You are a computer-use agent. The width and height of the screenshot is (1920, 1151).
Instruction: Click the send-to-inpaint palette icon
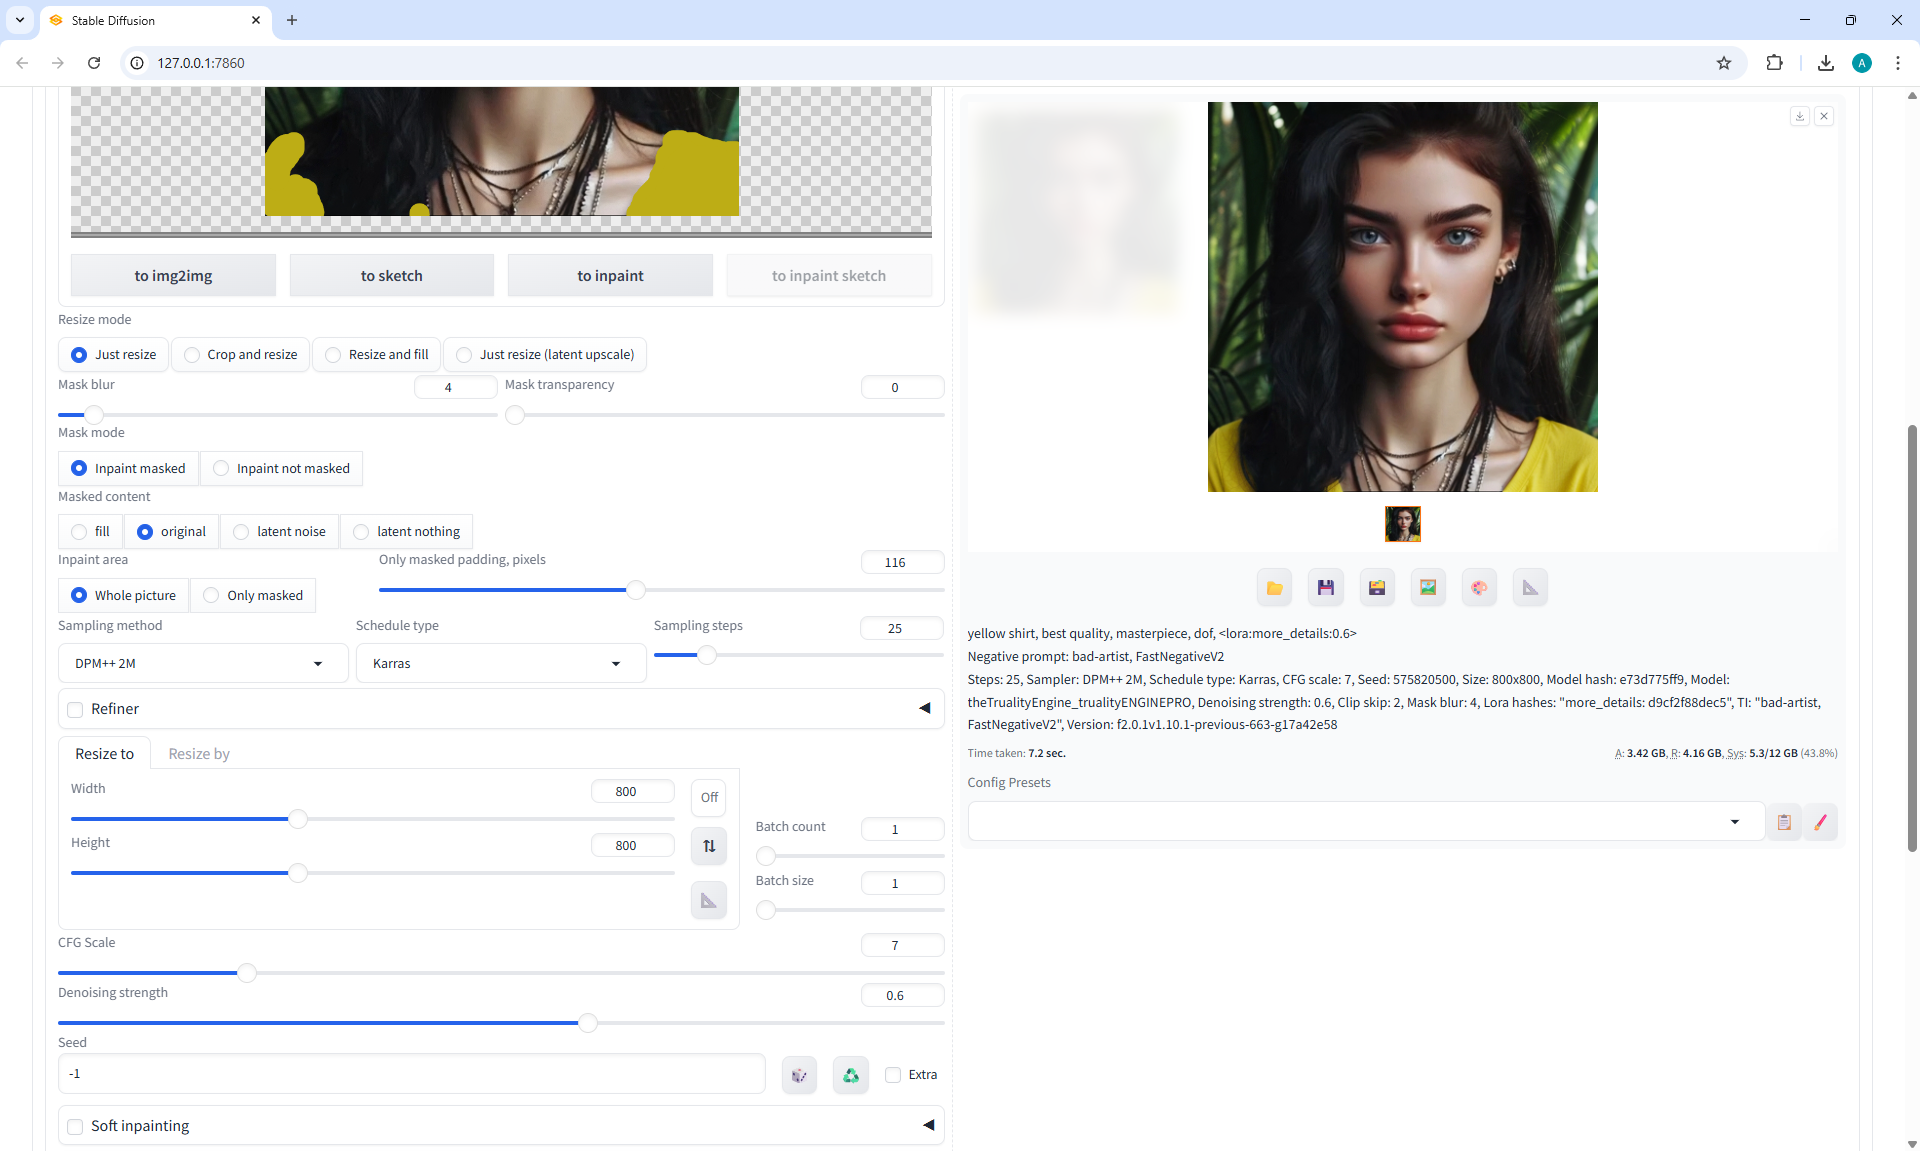[x=1479, y=588]
